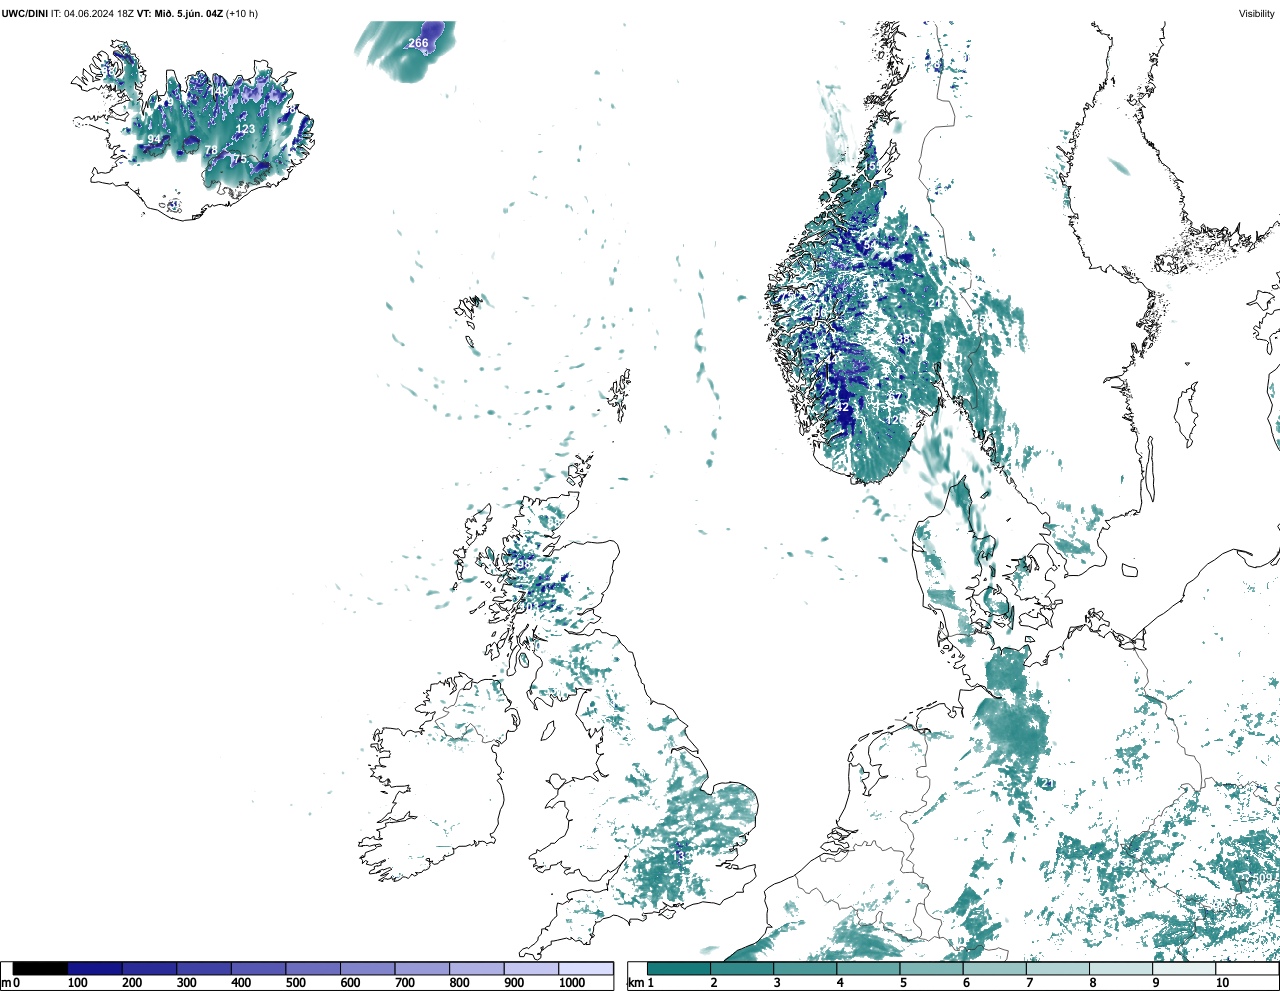Click the 4–5 km legend swatch
The height and width of the screenshot is (991, 1280).
click(868, 968)
